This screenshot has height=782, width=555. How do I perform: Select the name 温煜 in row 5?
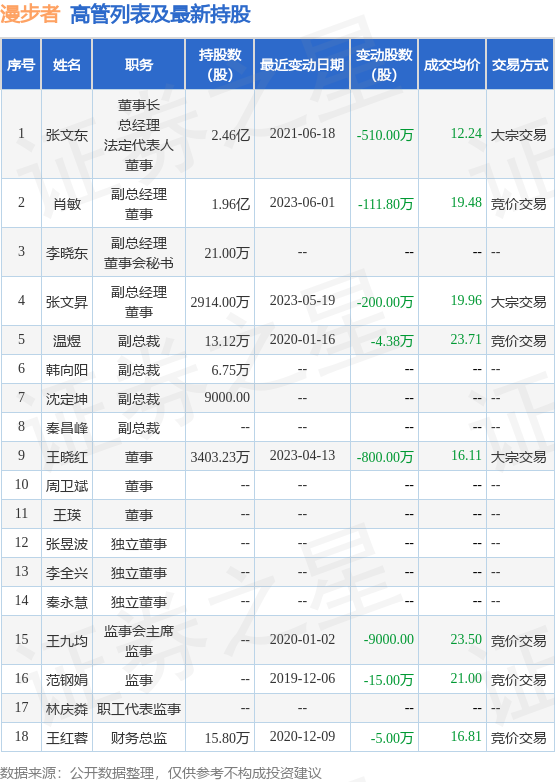67,340
